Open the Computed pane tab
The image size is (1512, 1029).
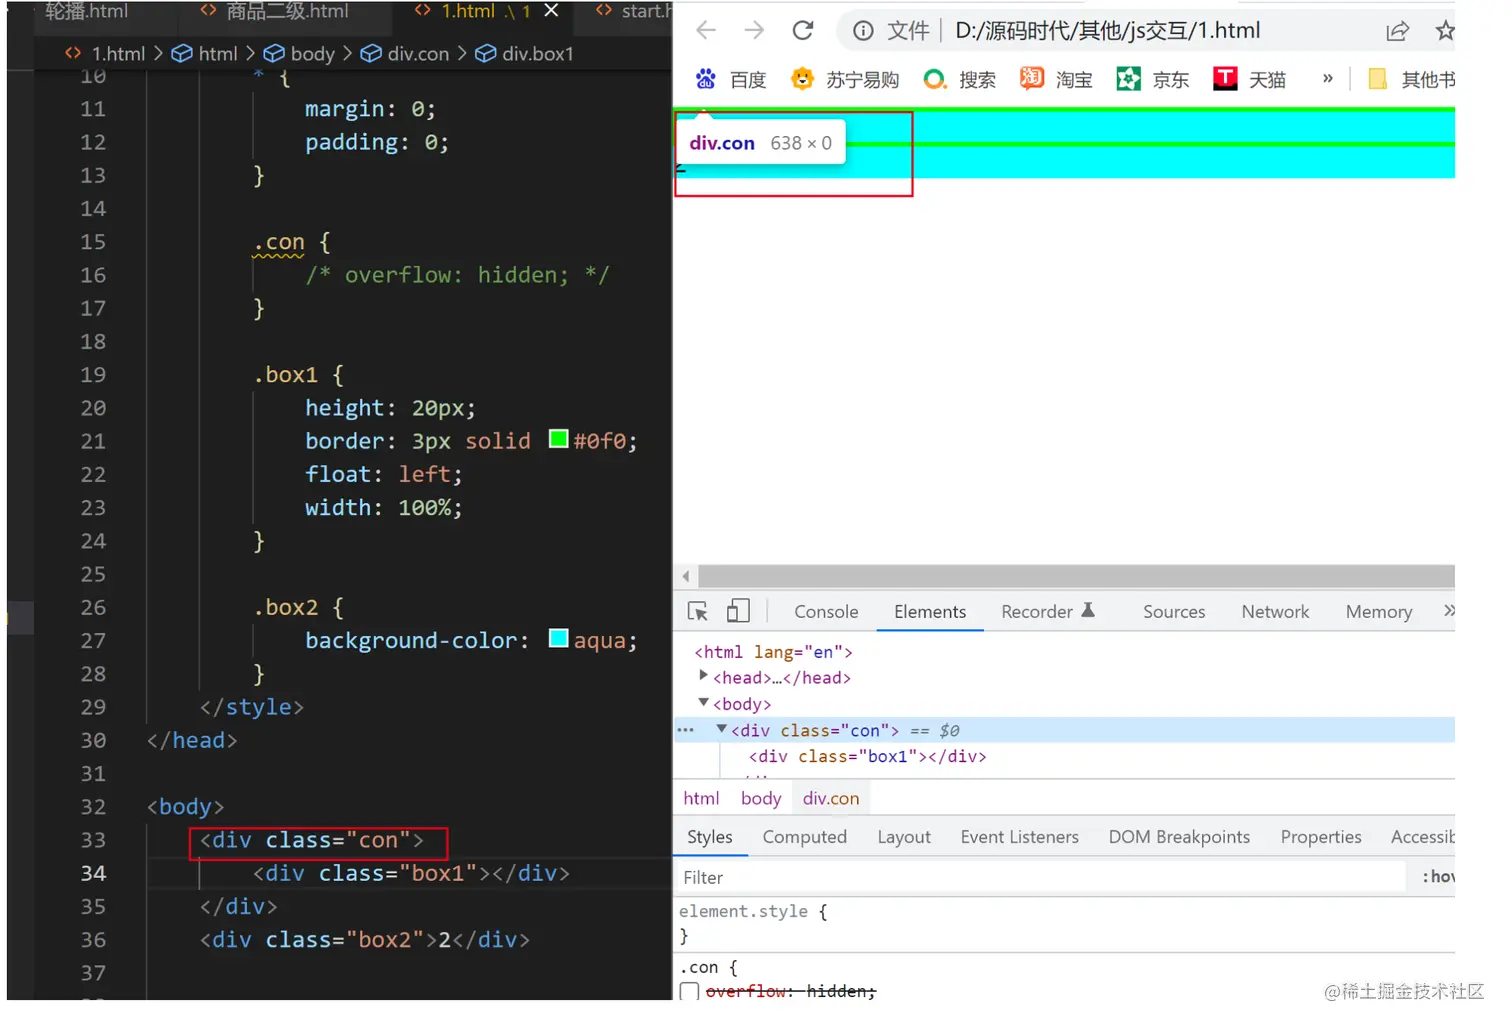805,837
